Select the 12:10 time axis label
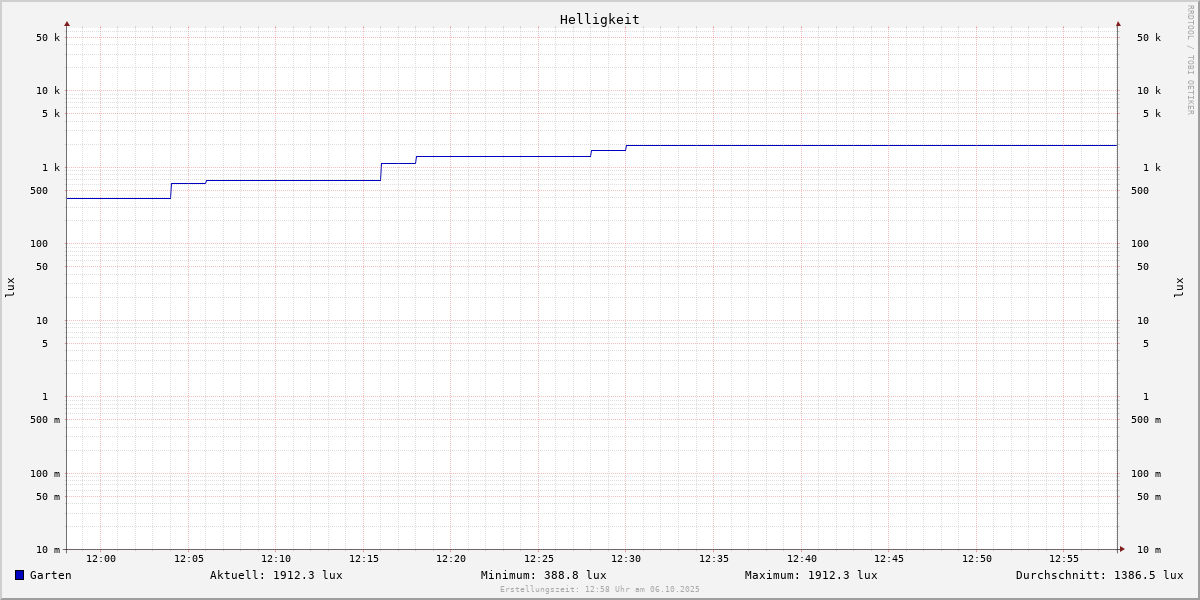This screenshot has width=1200, height=600. click(x=276, y=559)
